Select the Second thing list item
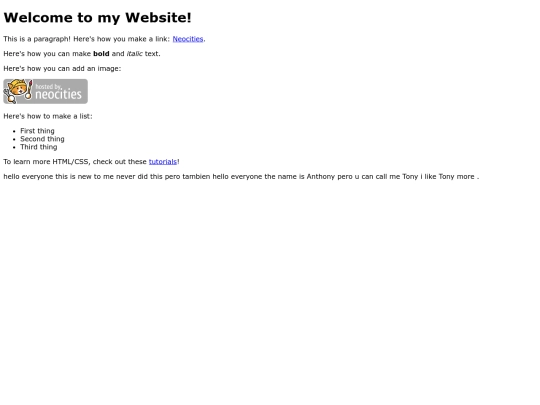This screenshot has width=540, height=405. pos(42,139)
